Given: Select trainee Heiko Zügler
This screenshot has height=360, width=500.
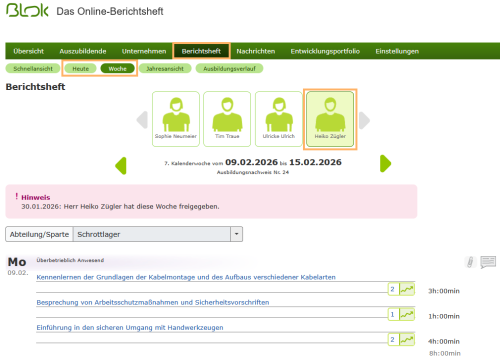Looking at the screenshot, I should (330, 119).
